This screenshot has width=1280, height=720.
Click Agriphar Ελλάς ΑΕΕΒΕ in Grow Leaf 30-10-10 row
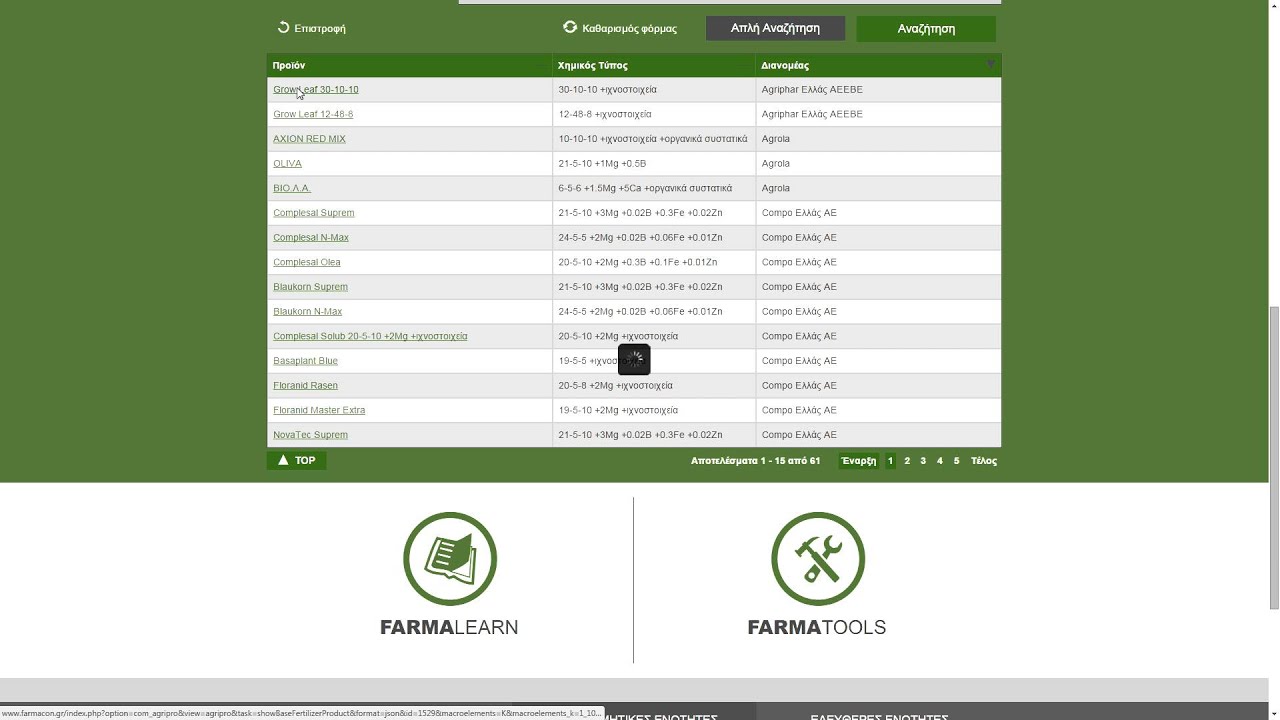812,90
